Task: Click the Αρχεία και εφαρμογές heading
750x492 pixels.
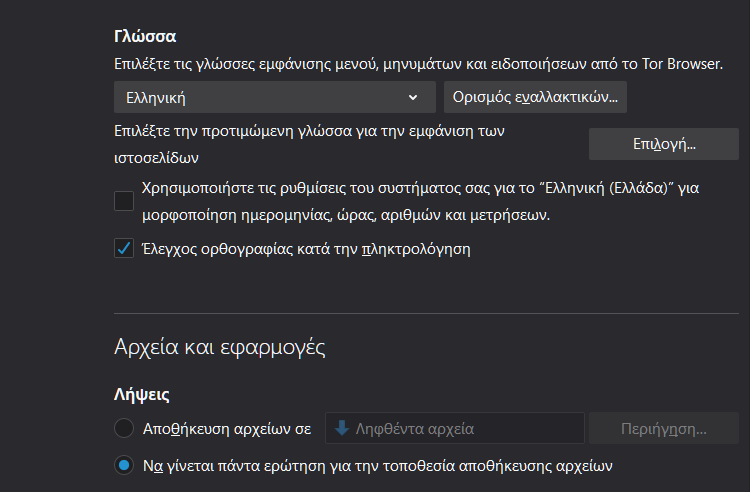Action: (220, 347)
